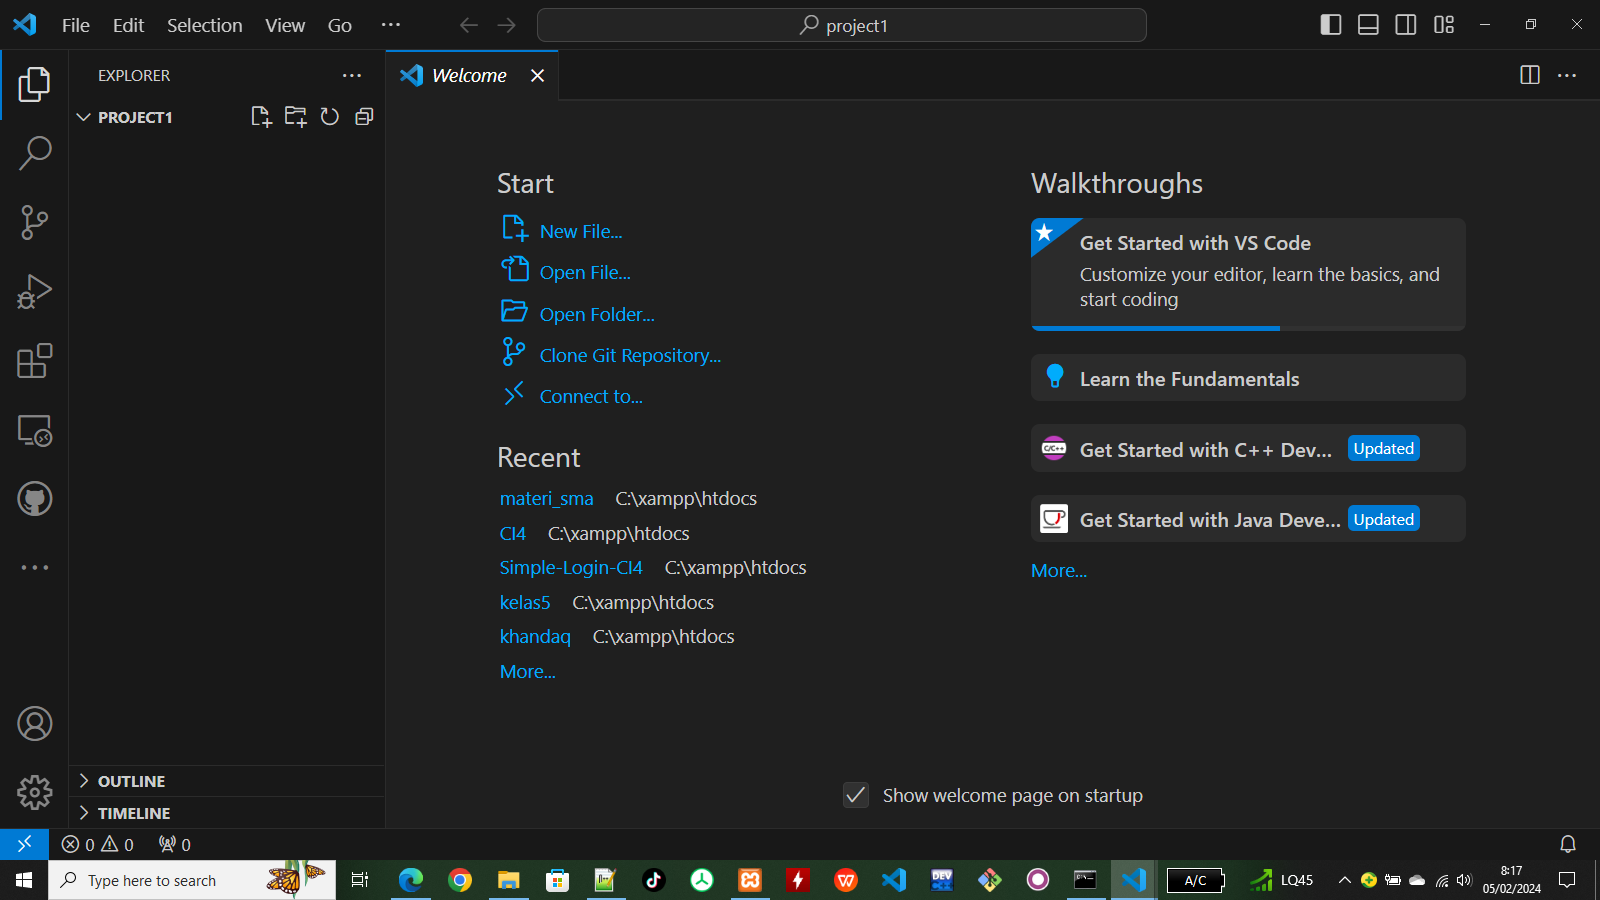Image resolution: width=1600 pixels, height=900 pixels.
Task: Open the File menu
Action: (x=76, y=25)
